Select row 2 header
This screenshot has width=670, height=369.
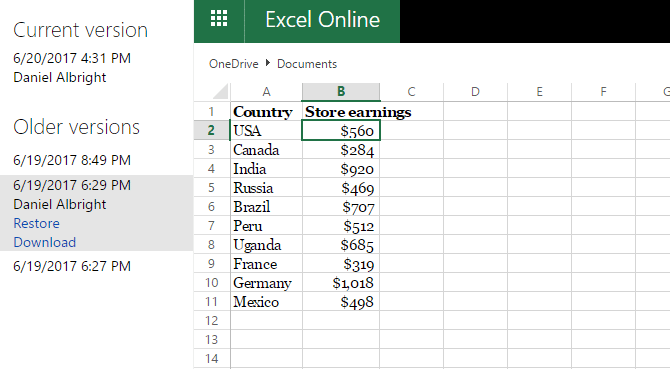point(212,130)
